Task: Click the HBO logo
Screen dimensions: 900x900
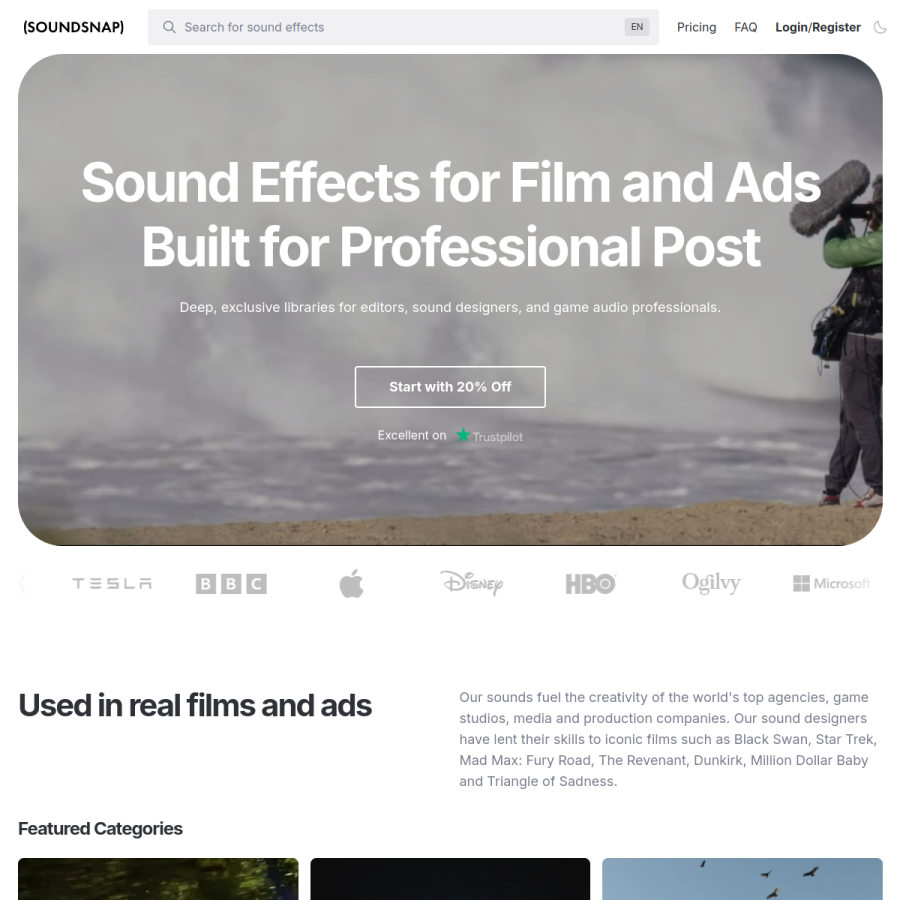Action: [x=591, y=584]
